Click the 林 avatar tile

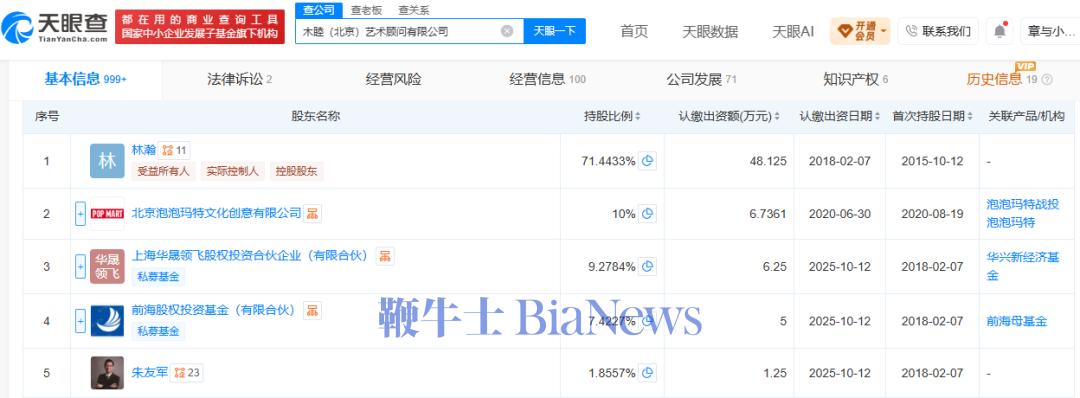tap(107, 161)
